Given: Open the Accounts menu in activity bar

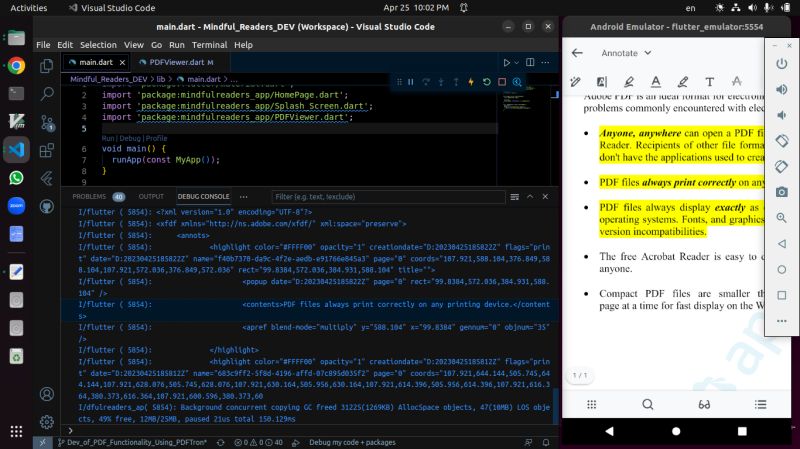Looking at the screenshot, I should coord(47,394).
